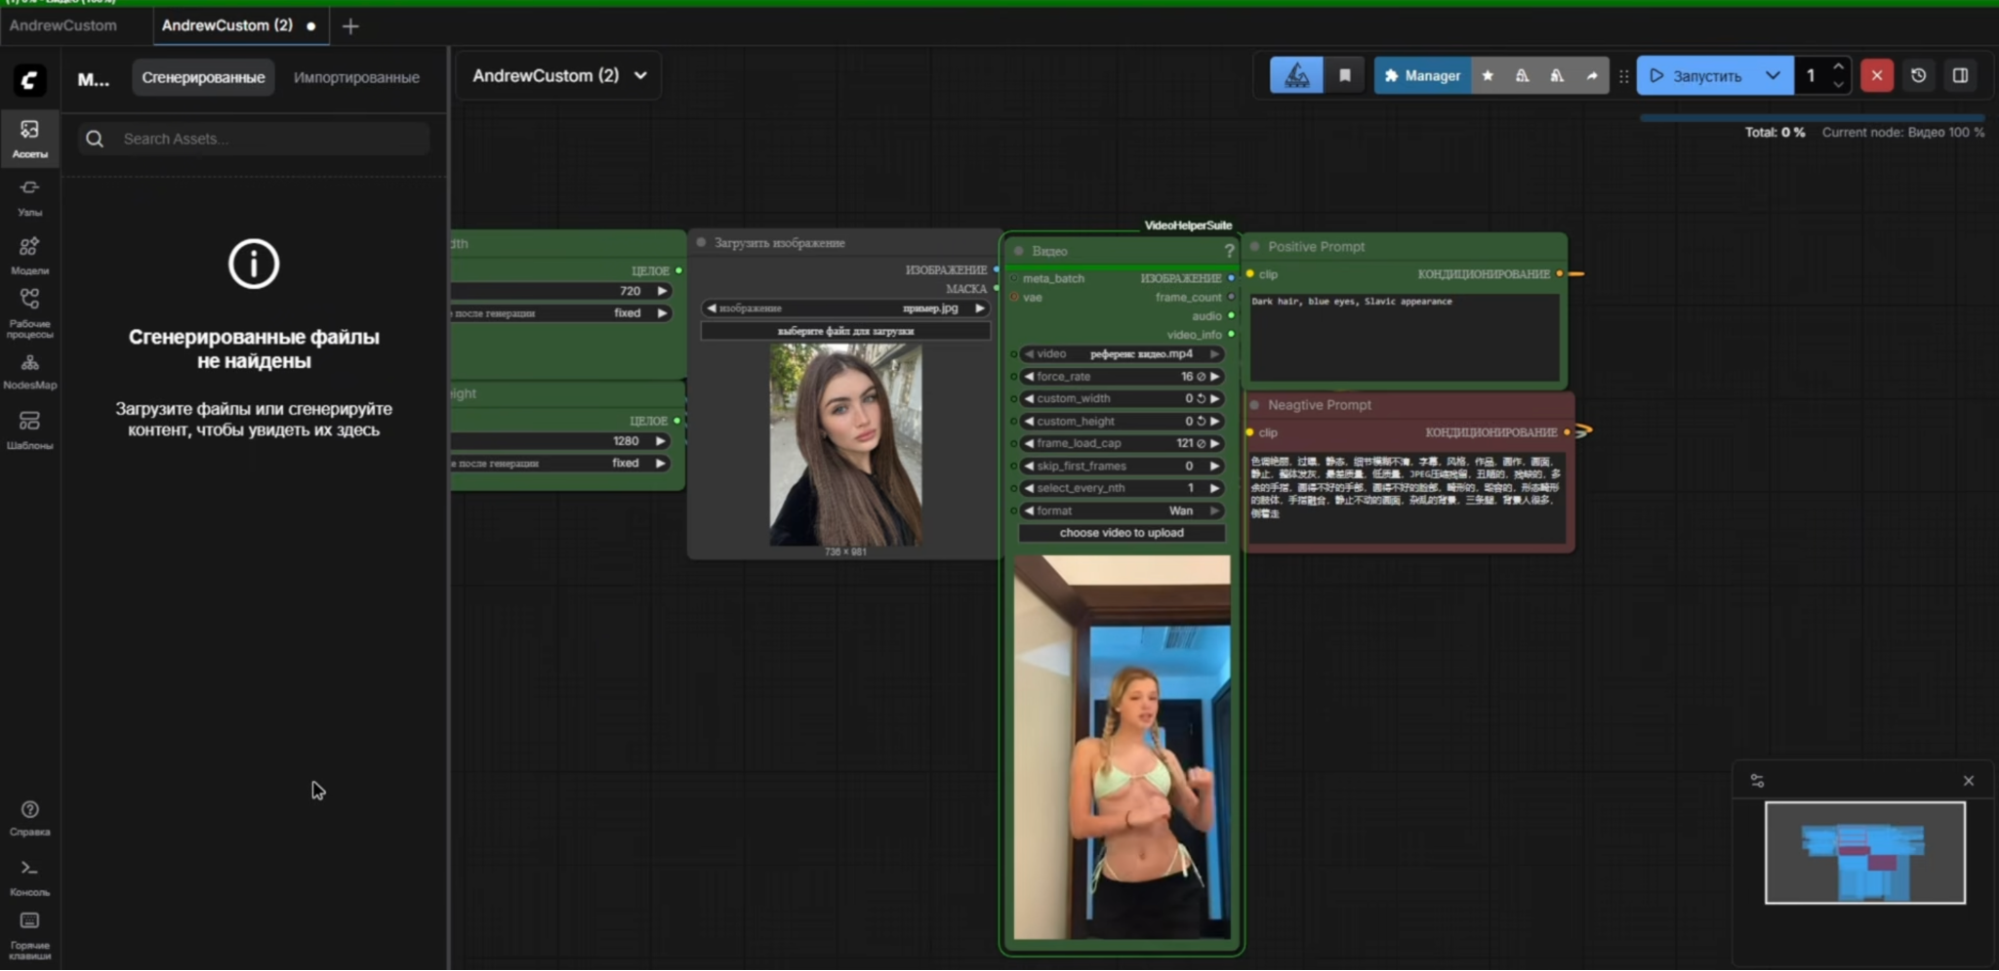Click the help question mark on Видео node
Screen dimensions: 1999x971
[x=1229, y=251]
